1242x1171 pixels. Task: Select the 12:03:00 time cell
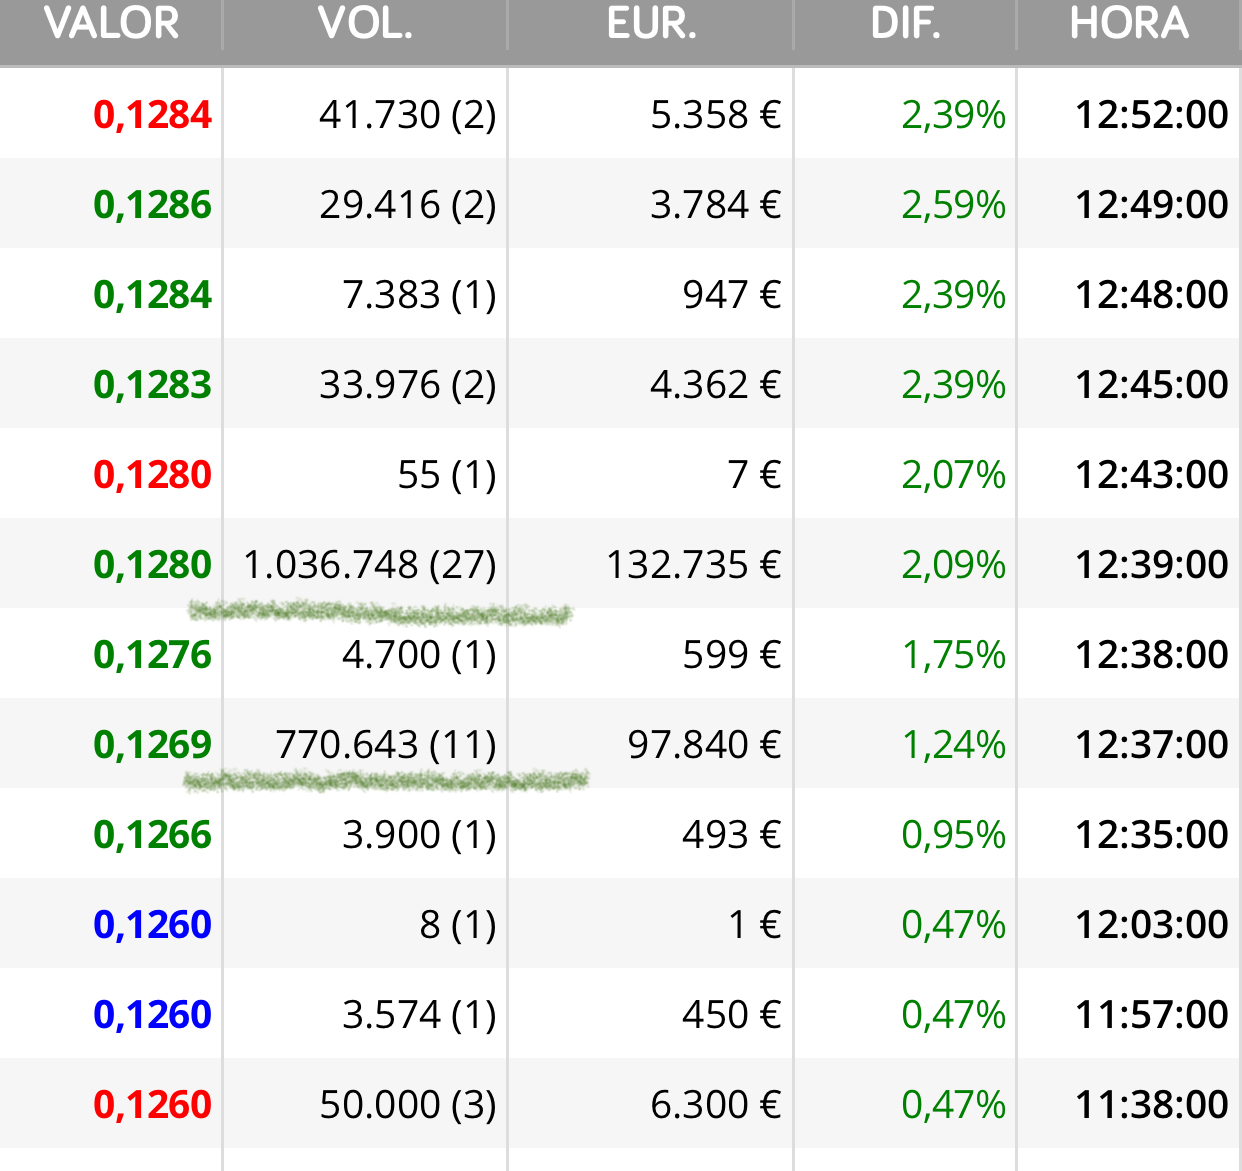tap(1151, 925)
